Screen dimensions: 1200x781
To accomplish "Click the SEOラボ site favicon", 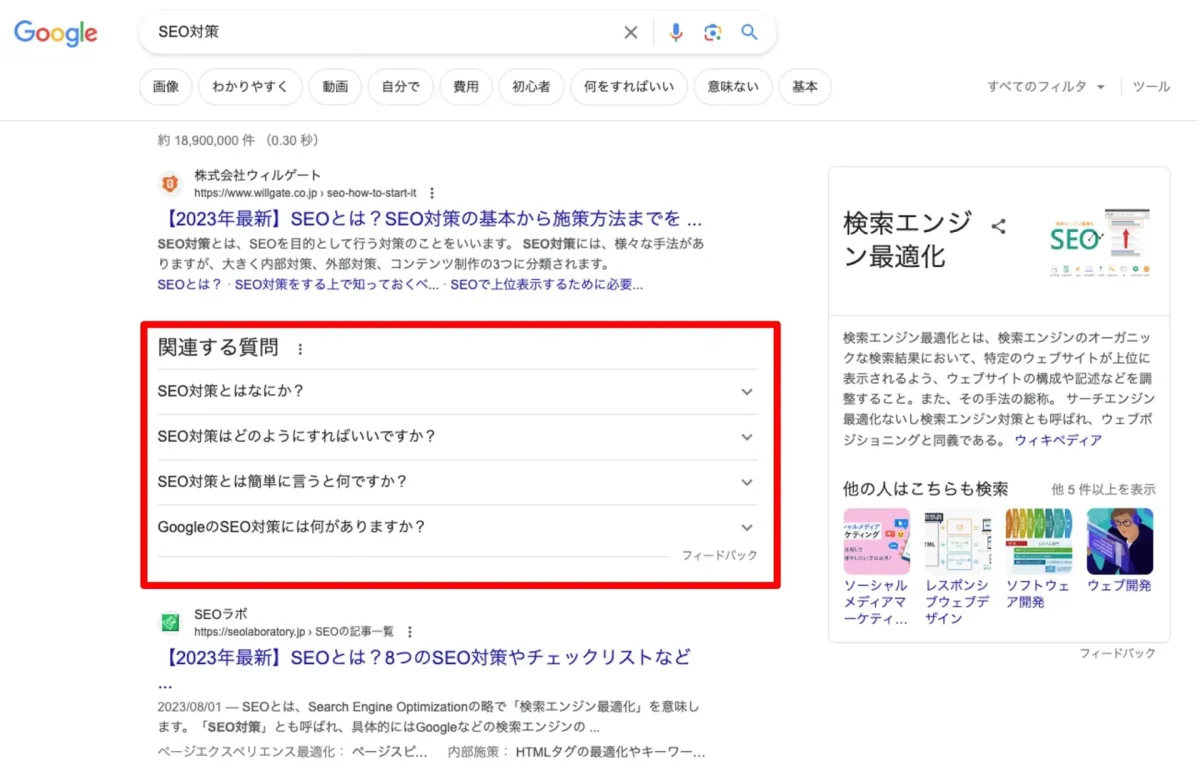I will (170, 623).
